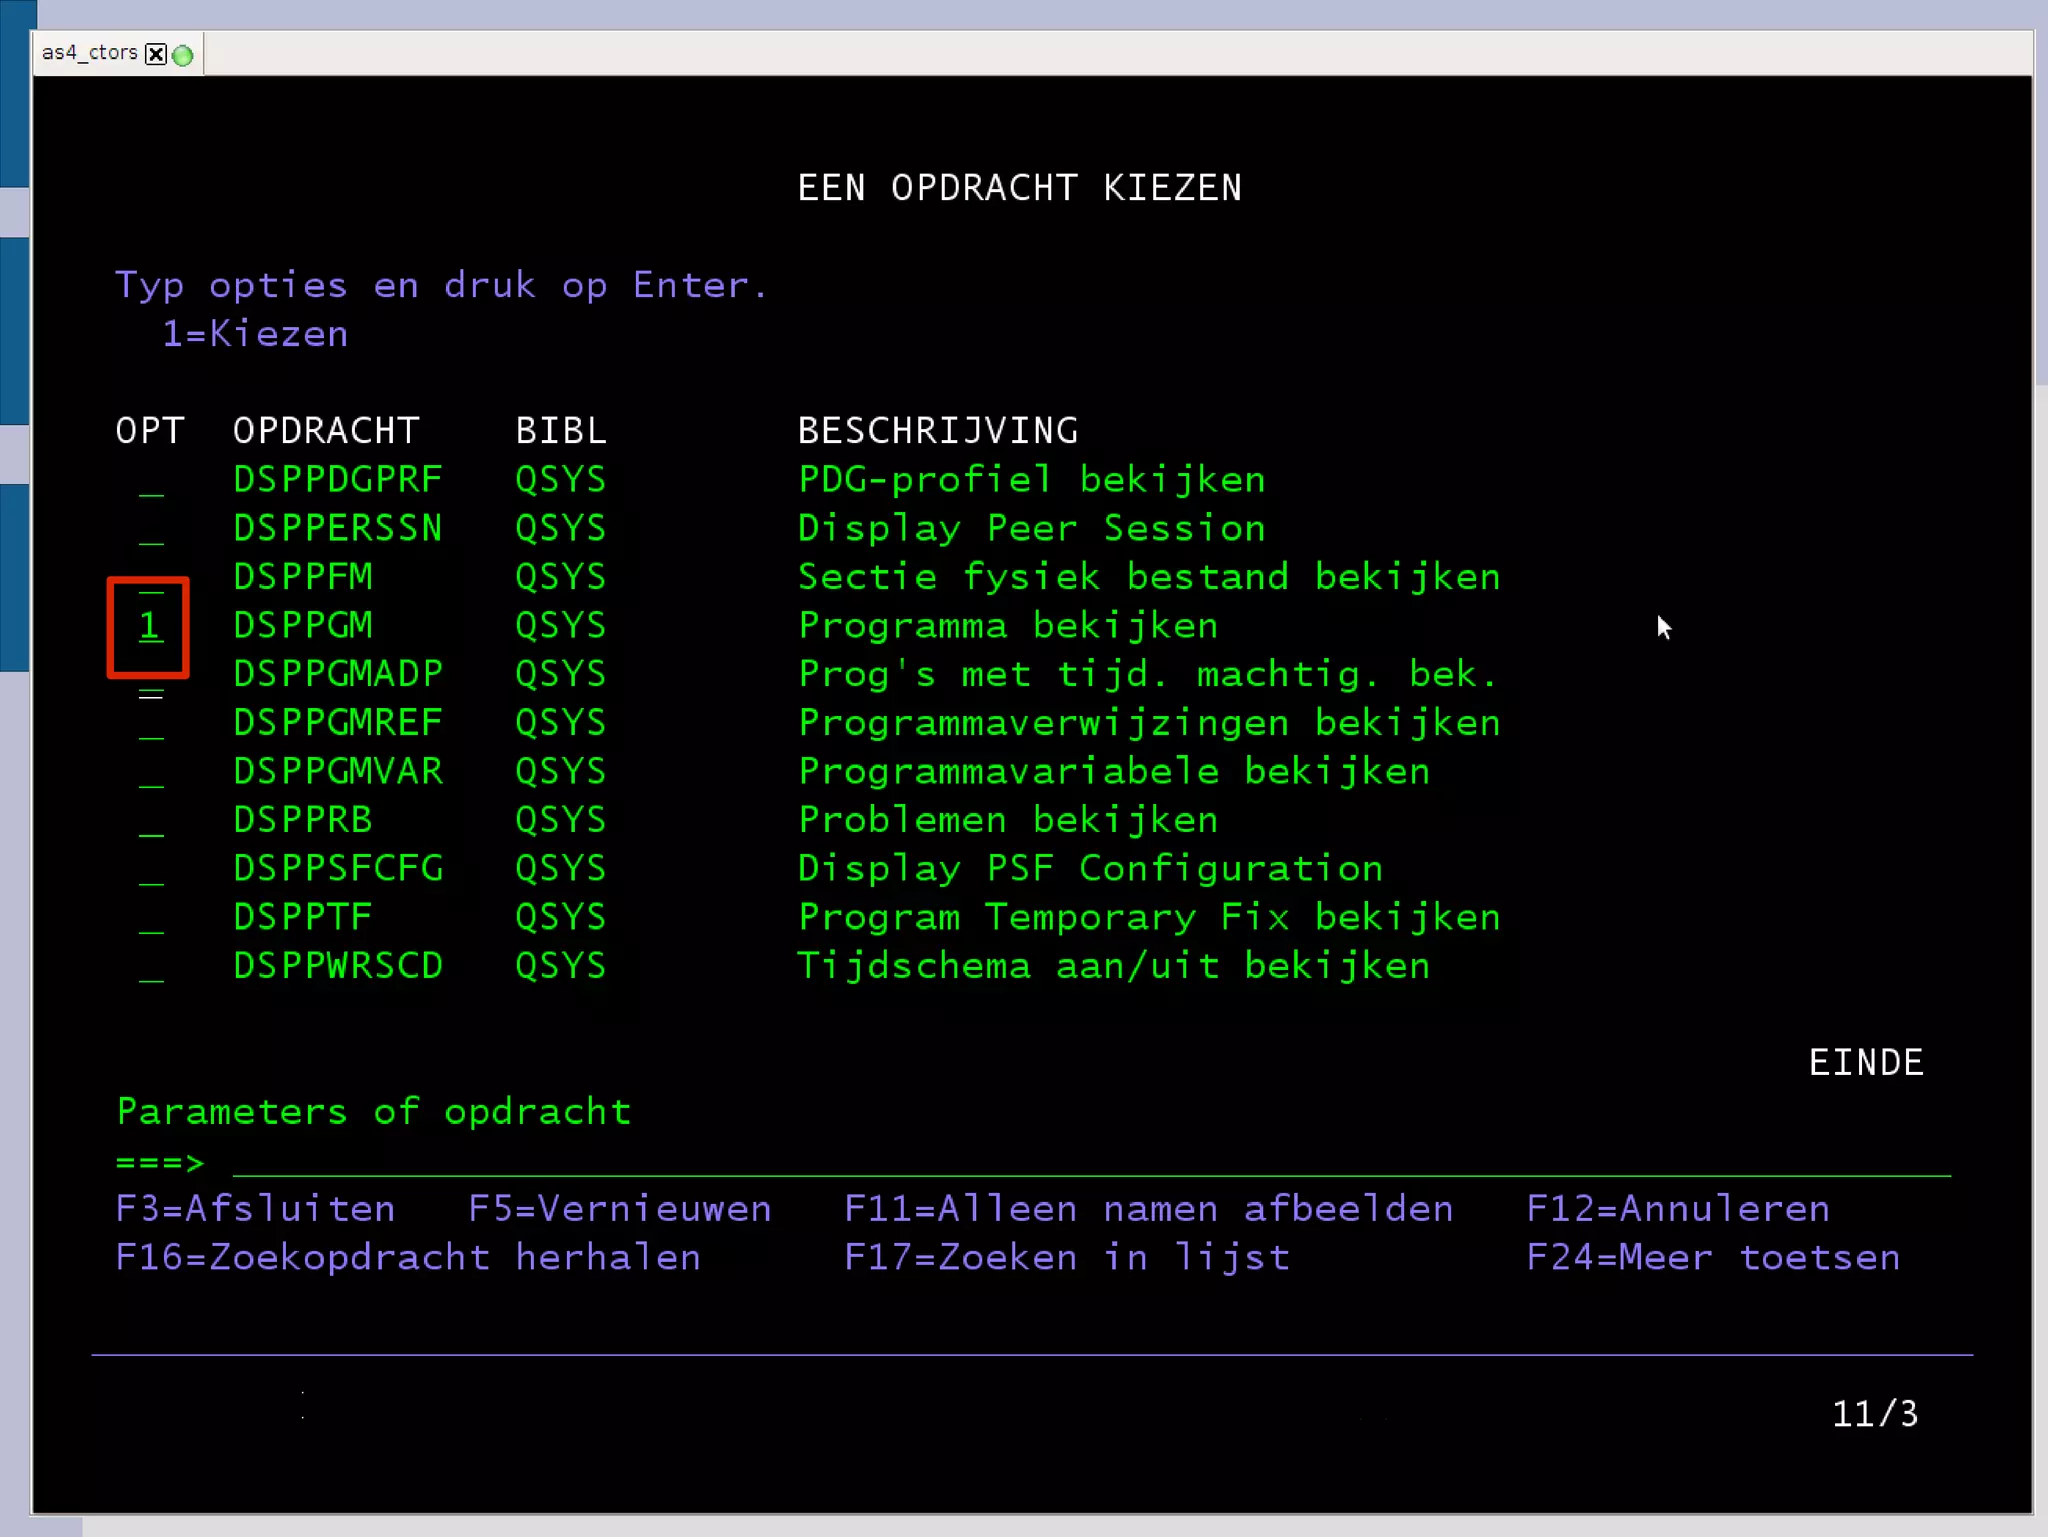
Task: Click F12=Annuleren function key label
Action: (1677, 1209)
